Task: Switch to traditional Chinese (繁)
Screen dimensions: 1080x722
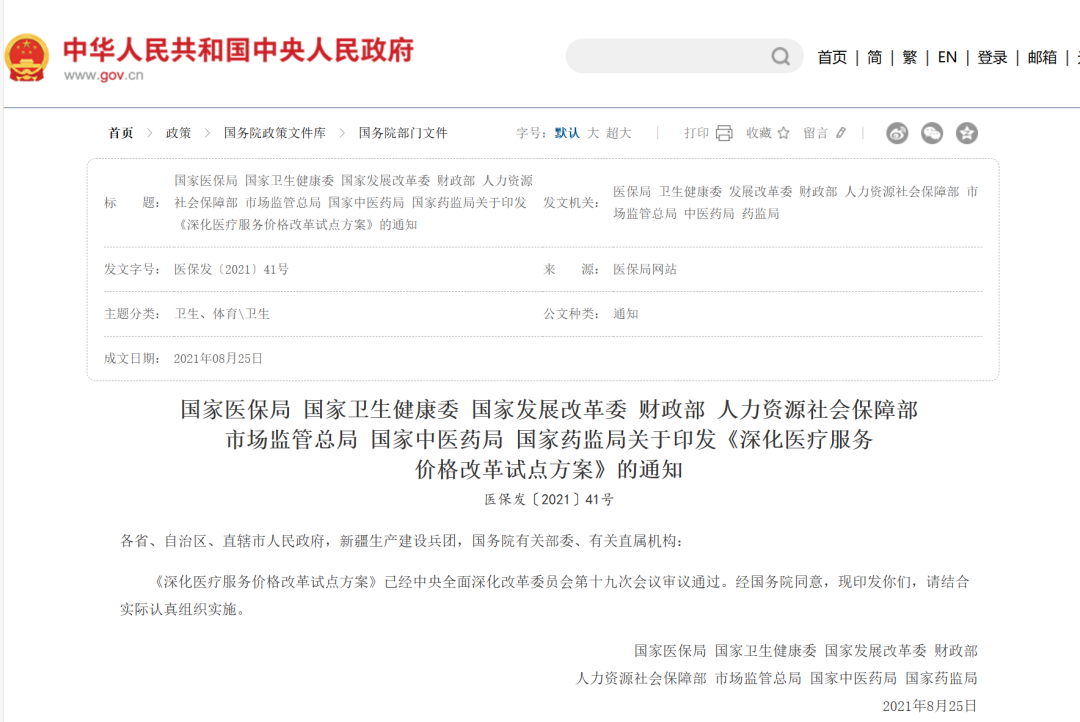Action: (909, 57)
